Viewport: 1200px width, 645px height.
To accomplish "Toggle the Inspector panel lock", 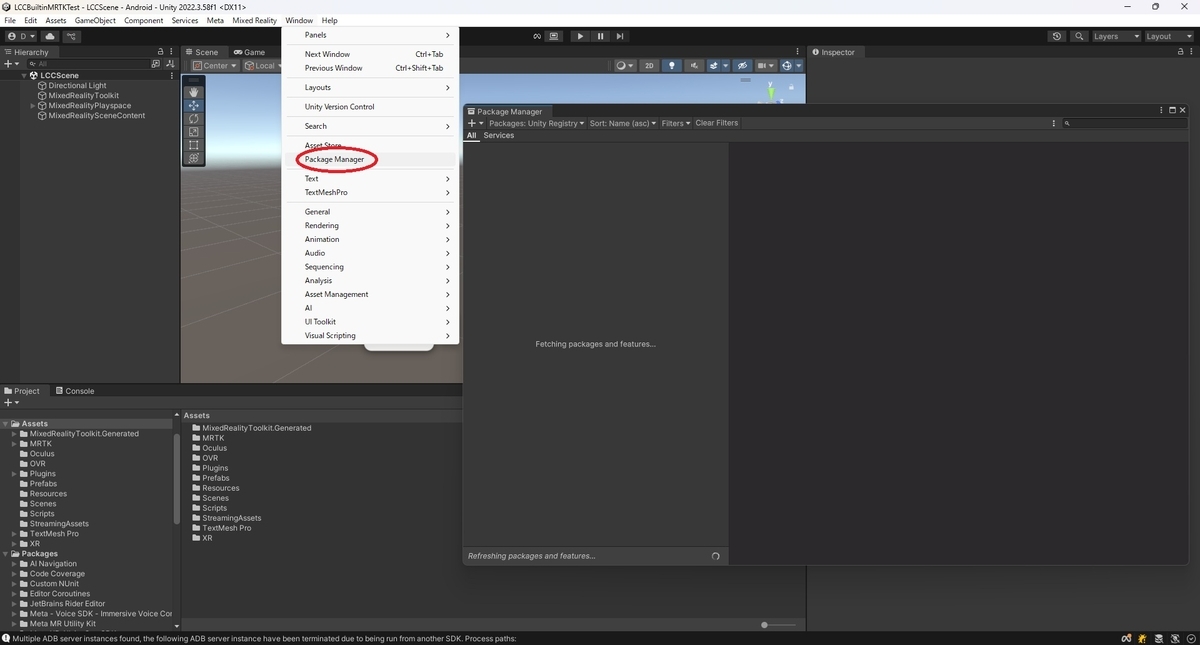I will tap(1183, 52).
